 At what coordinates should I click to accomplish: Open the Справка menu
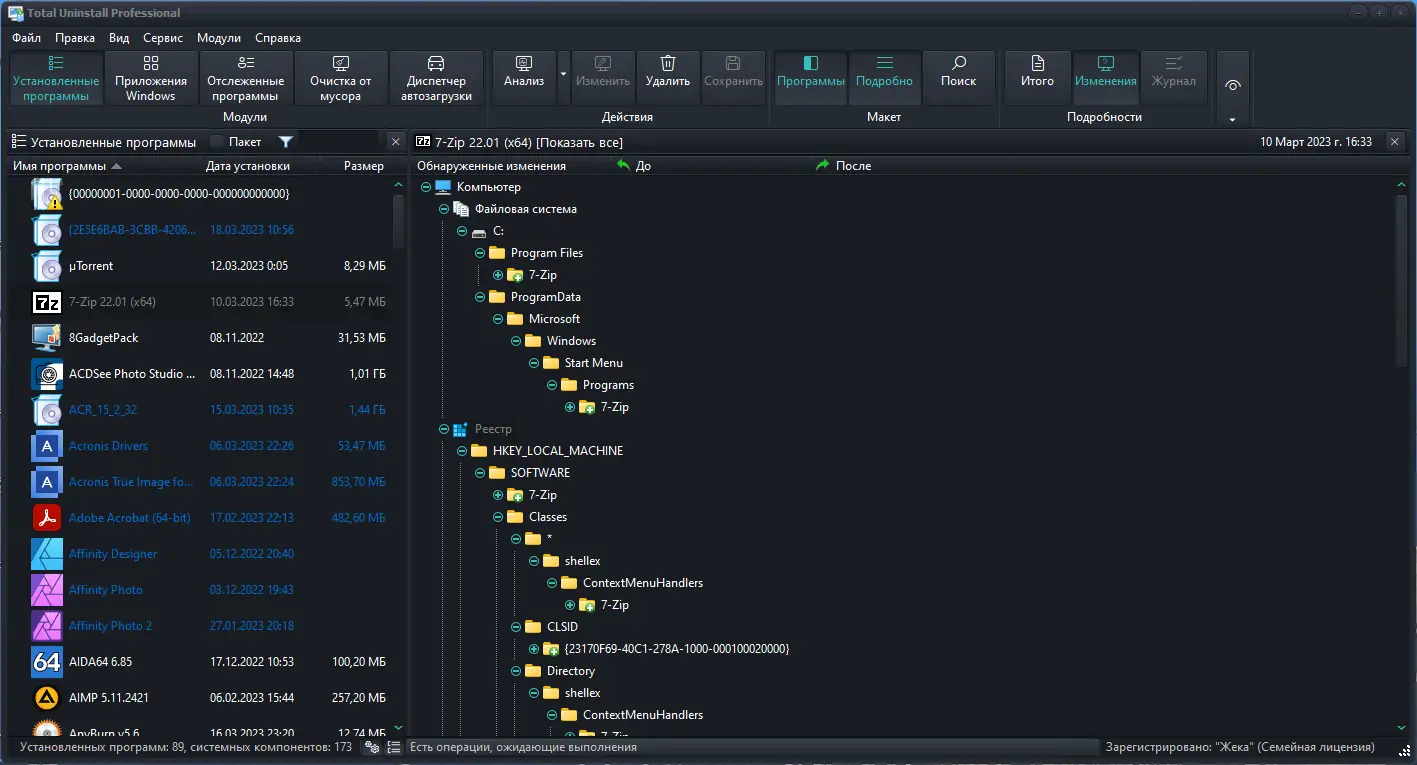point(278,38)
